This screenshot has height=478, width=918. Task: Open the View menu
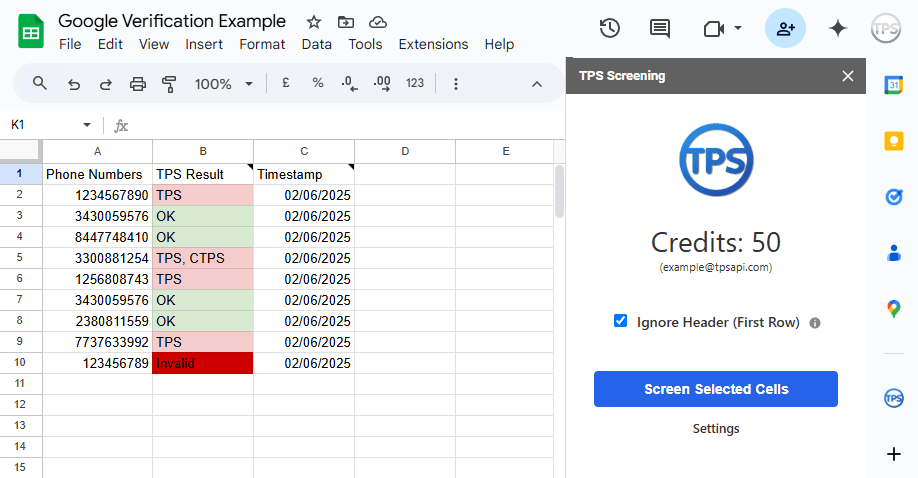click(154, 45)
